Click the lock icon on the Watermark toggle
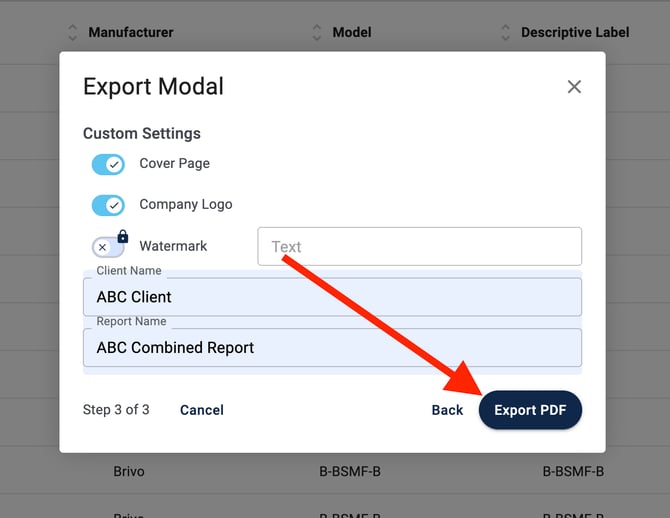Viewport: 670px width, 518px height. [123, 237]
